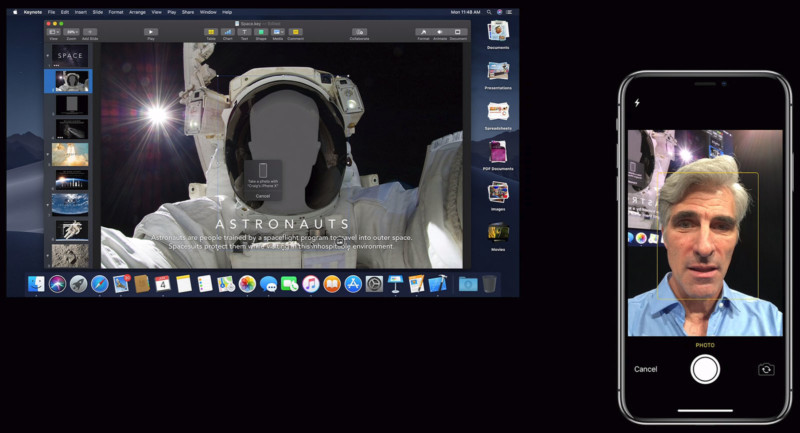Open the Format inspector
Viewport: 800px width, 433px height.
pyautogui.click(x=423, y=32)
